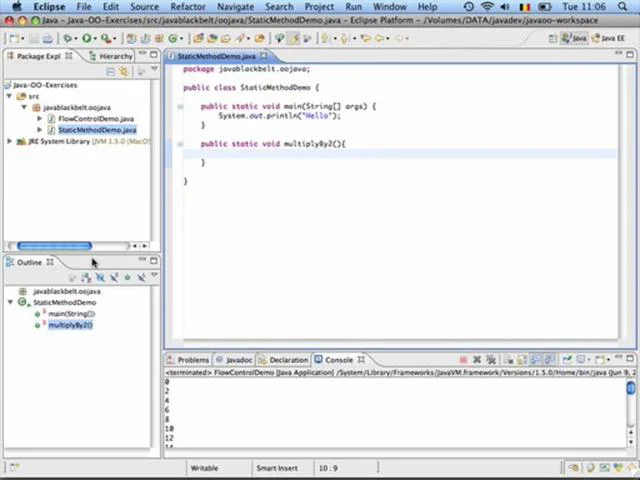Viewport: 640px width, 480px height.
Task: Click the Back navigation arrow in the toolbar
Action: pos(379,38)
